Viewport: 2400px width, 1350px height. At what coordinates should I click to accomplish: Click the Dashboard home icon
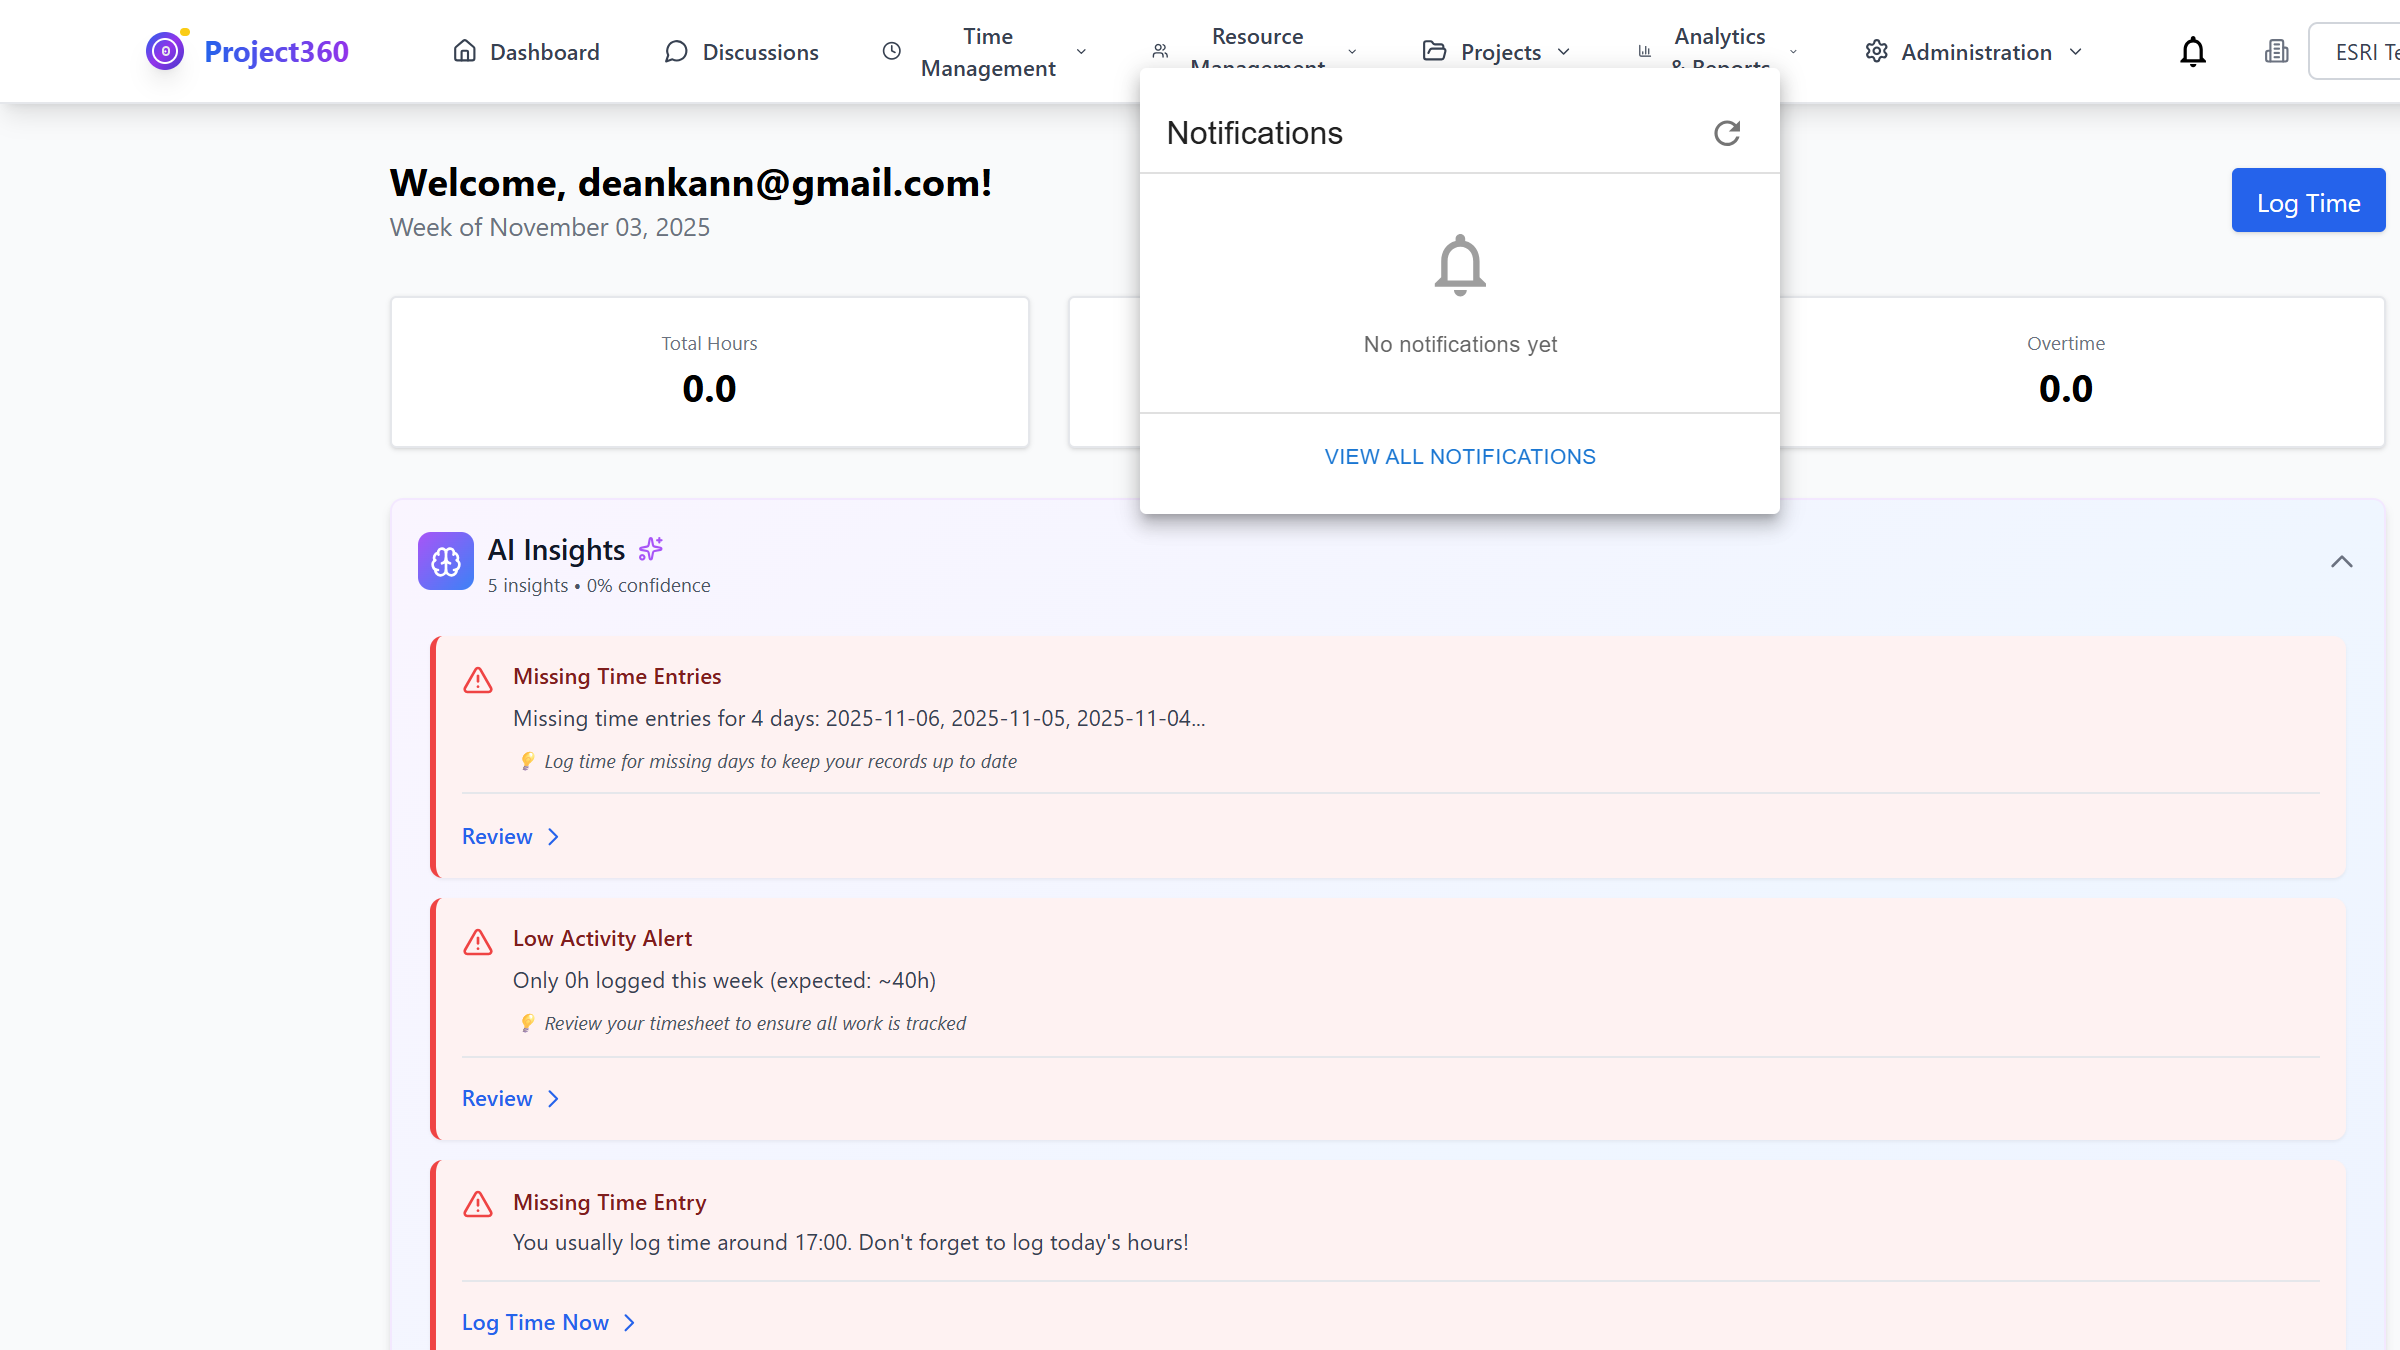tap(465, 50)
